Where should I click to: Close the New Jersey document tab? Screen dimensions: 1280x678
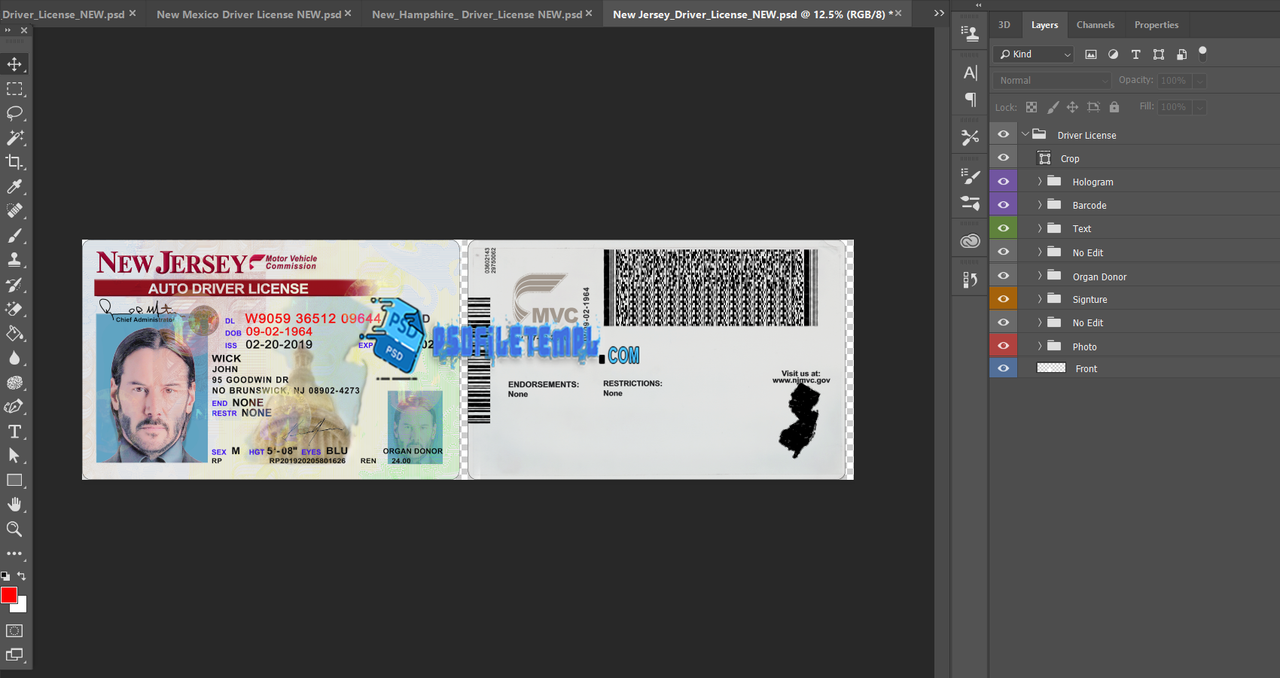[x=898, y=14]
